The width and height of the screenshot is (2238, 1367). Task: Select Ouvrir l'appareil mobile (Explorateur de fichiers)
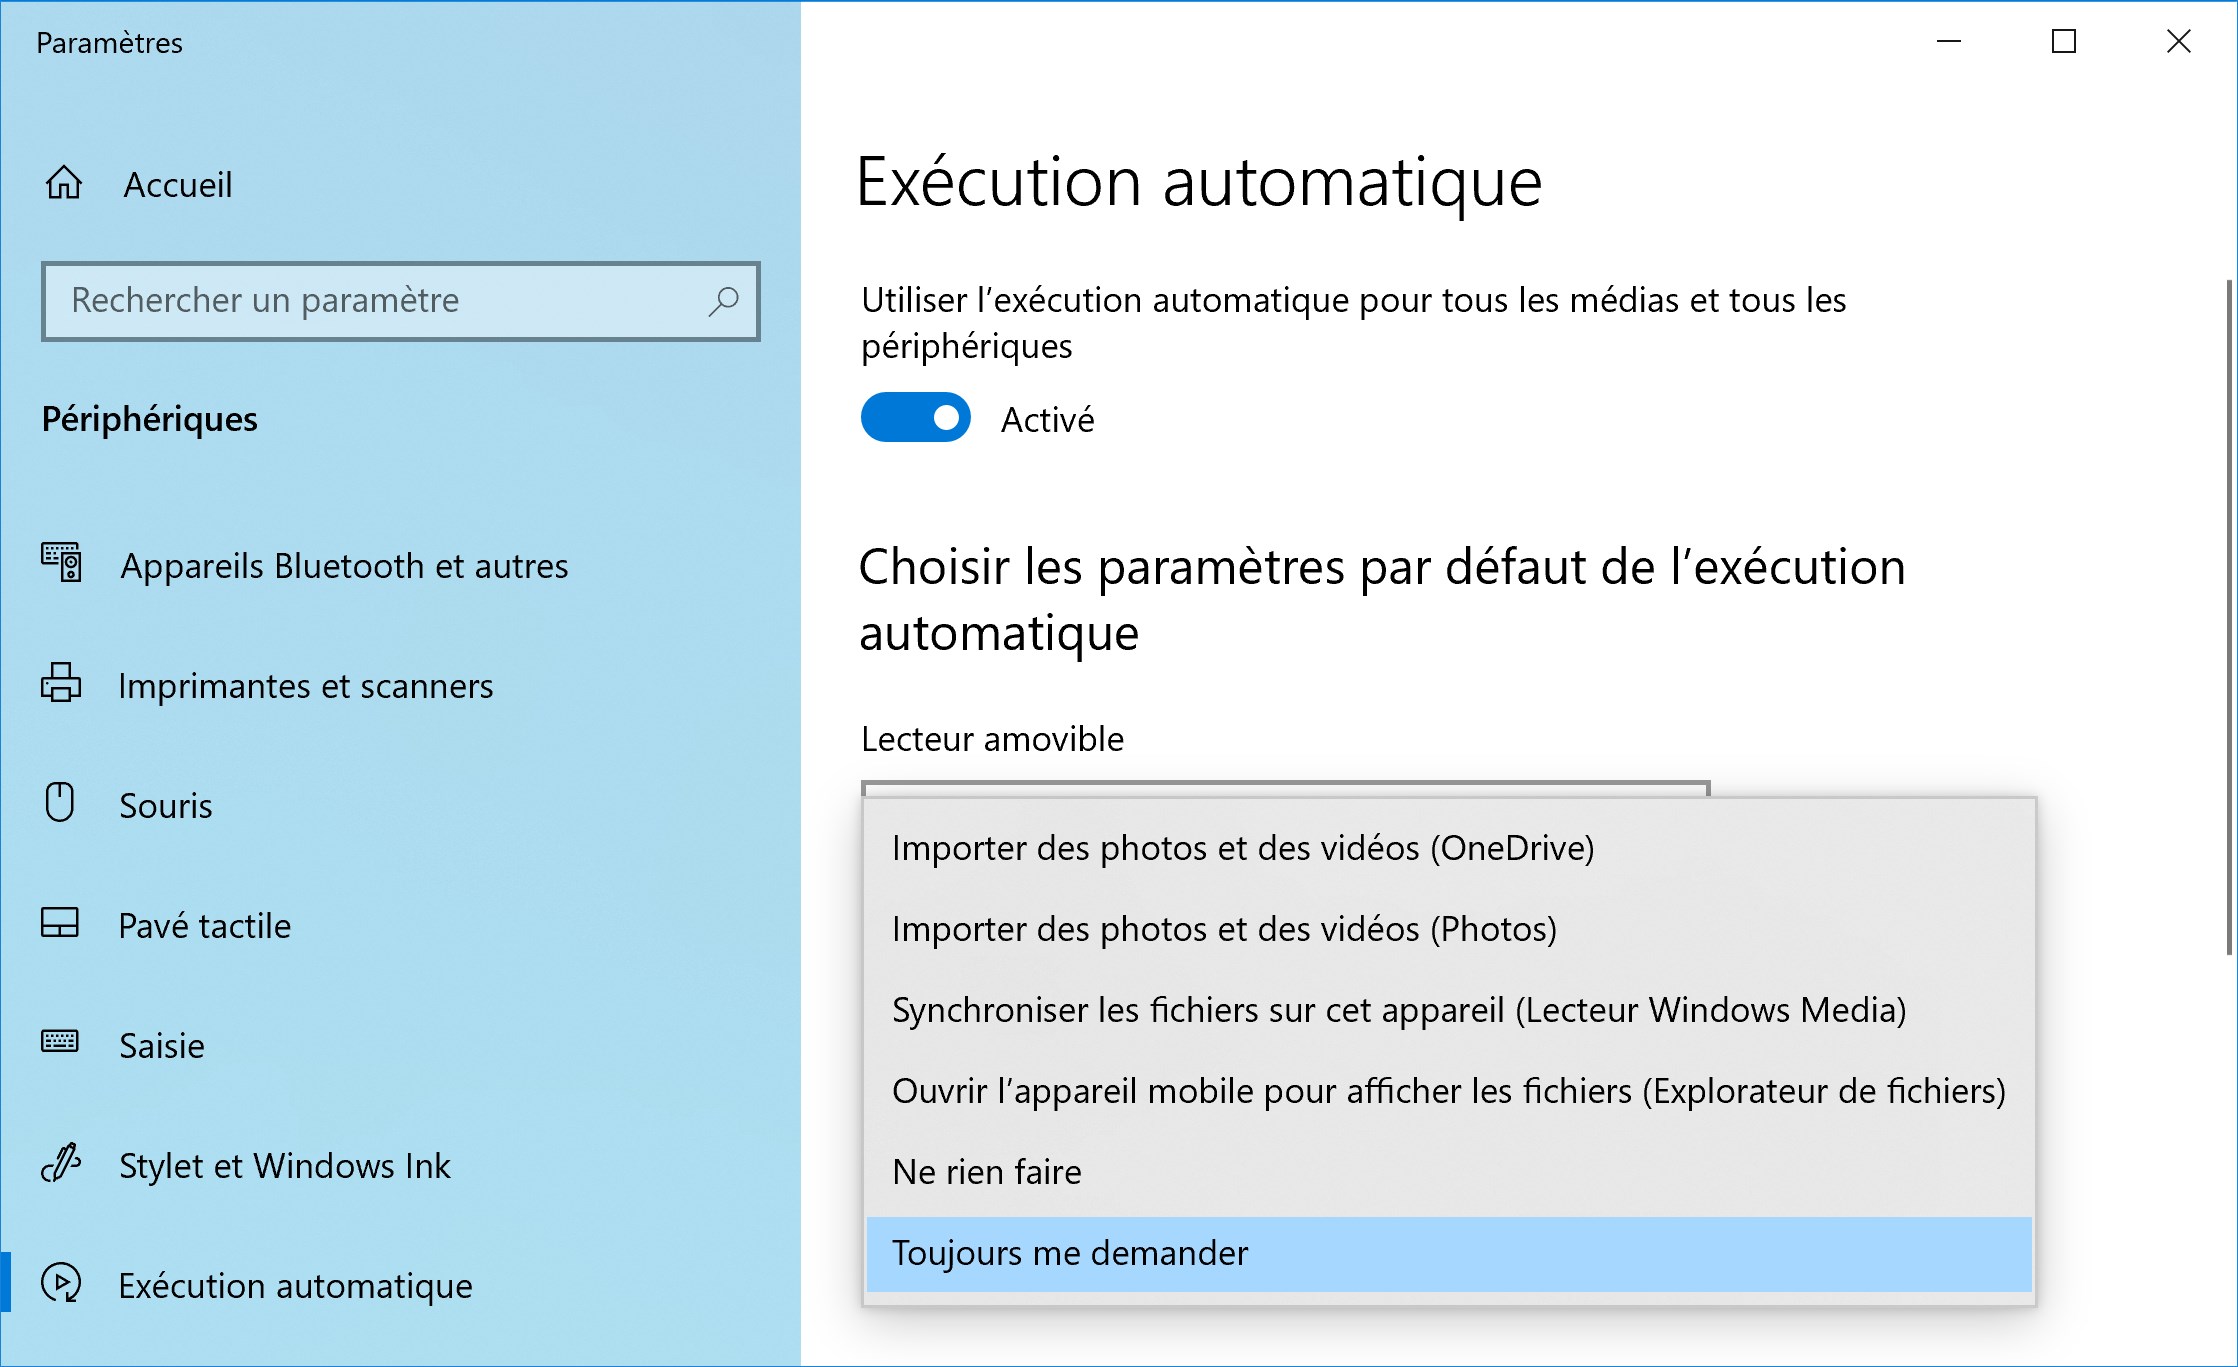(x=1449, y=1091)
